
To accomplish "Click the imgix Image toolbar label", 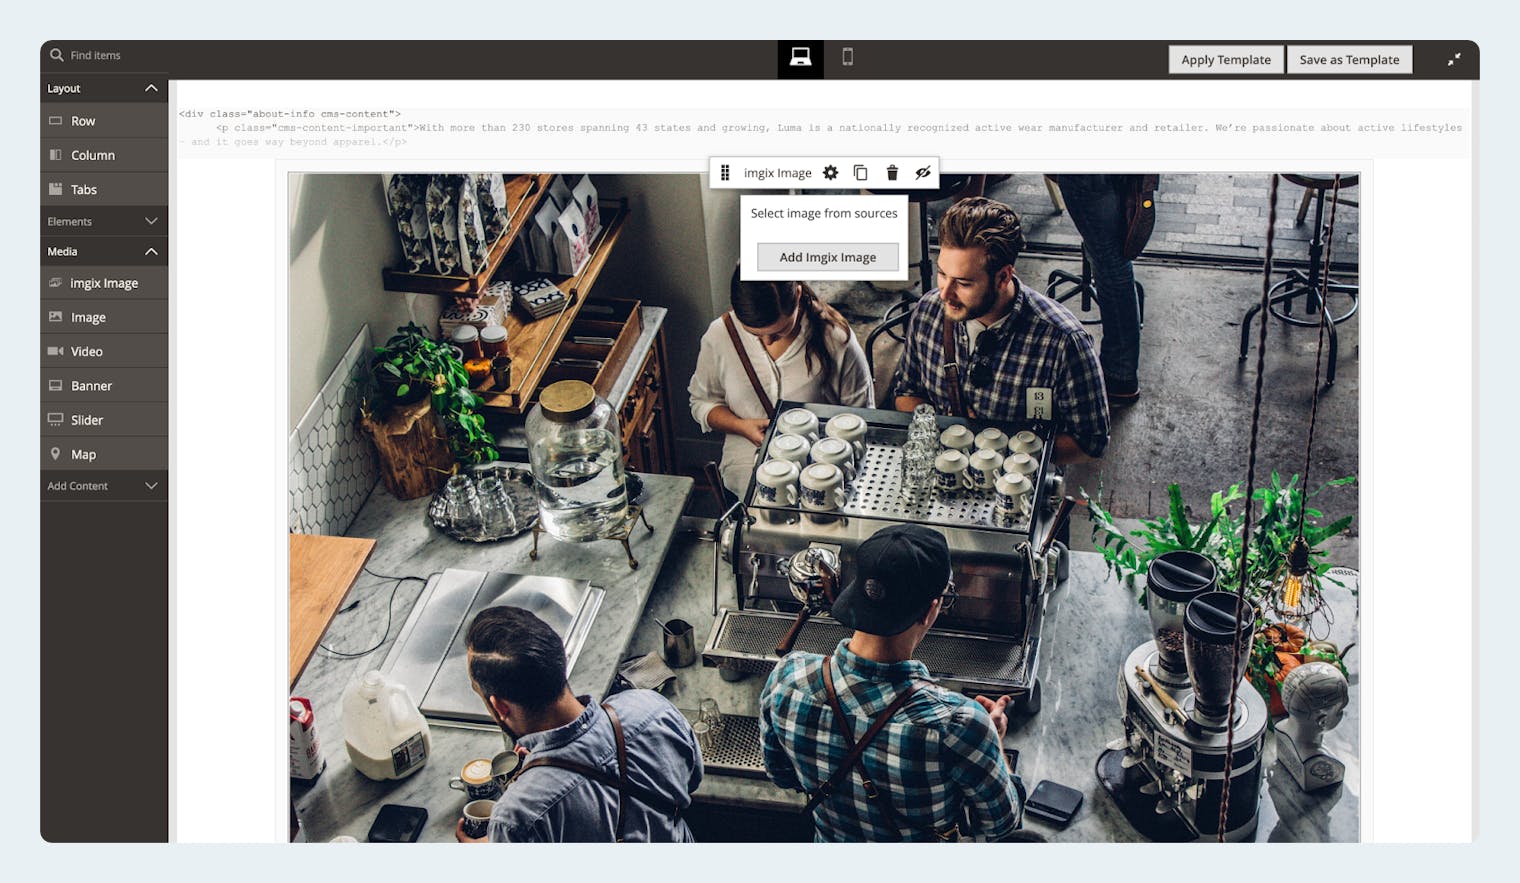I will (x=777, y=173).
